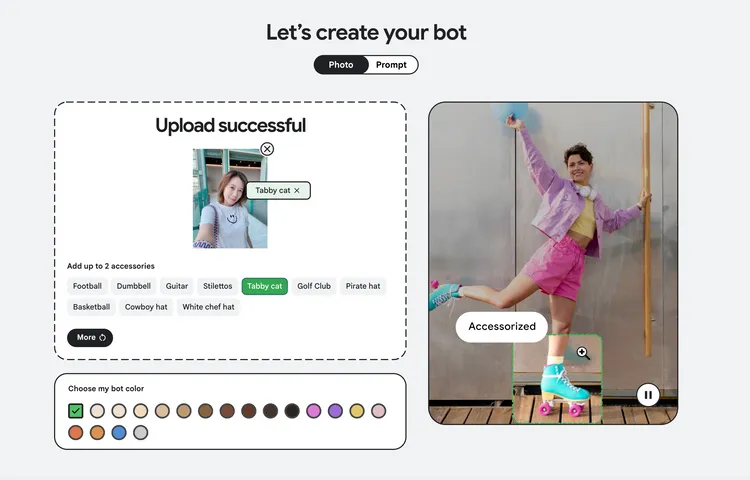Select the yellow bot color swatch
Screen dimensions: 750x480
point(357,411)
